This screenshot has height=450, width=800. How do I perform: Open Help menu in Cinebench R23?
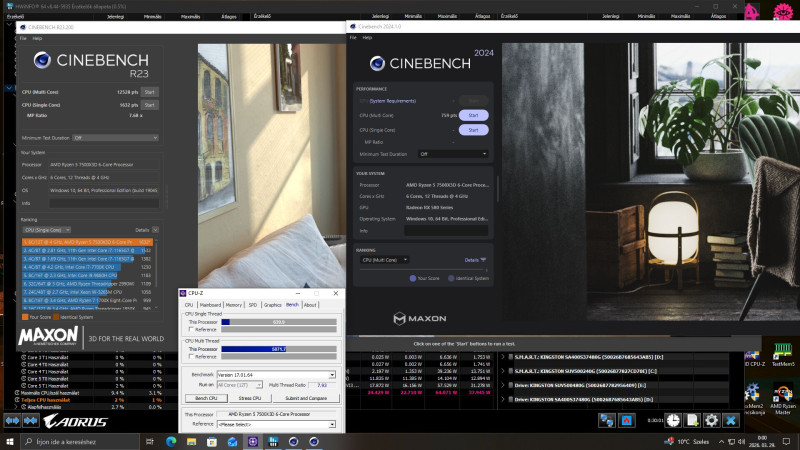37,38
